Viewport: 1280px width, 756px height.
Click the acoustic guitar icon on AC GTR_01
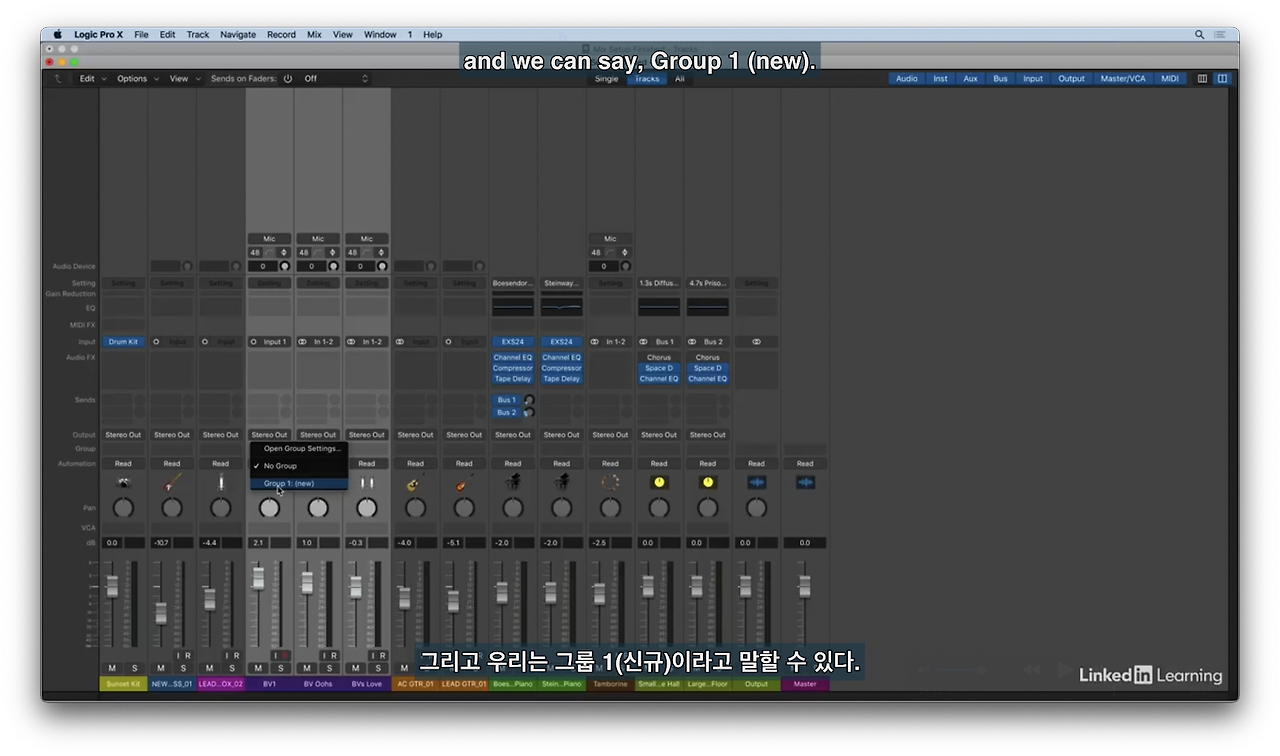coord(415,483)
